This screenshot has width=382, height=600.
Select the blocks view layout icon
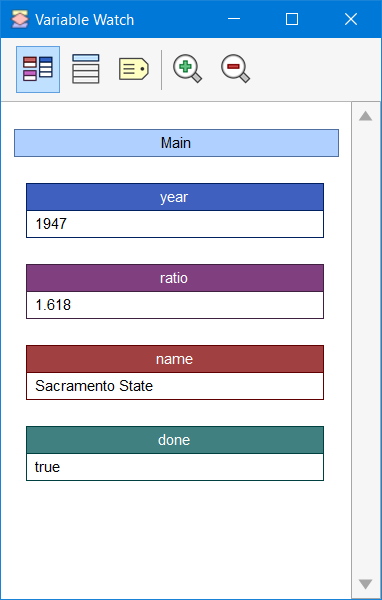click(x=38, y=69)
